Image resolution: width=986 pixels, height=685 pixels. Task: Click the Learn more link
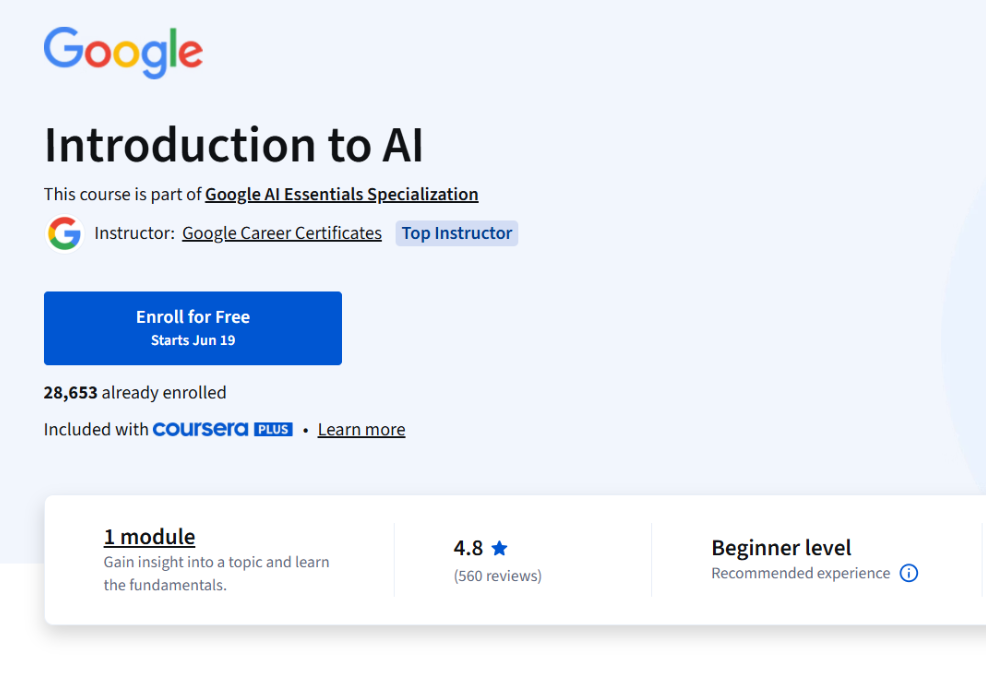coord(361,428)
